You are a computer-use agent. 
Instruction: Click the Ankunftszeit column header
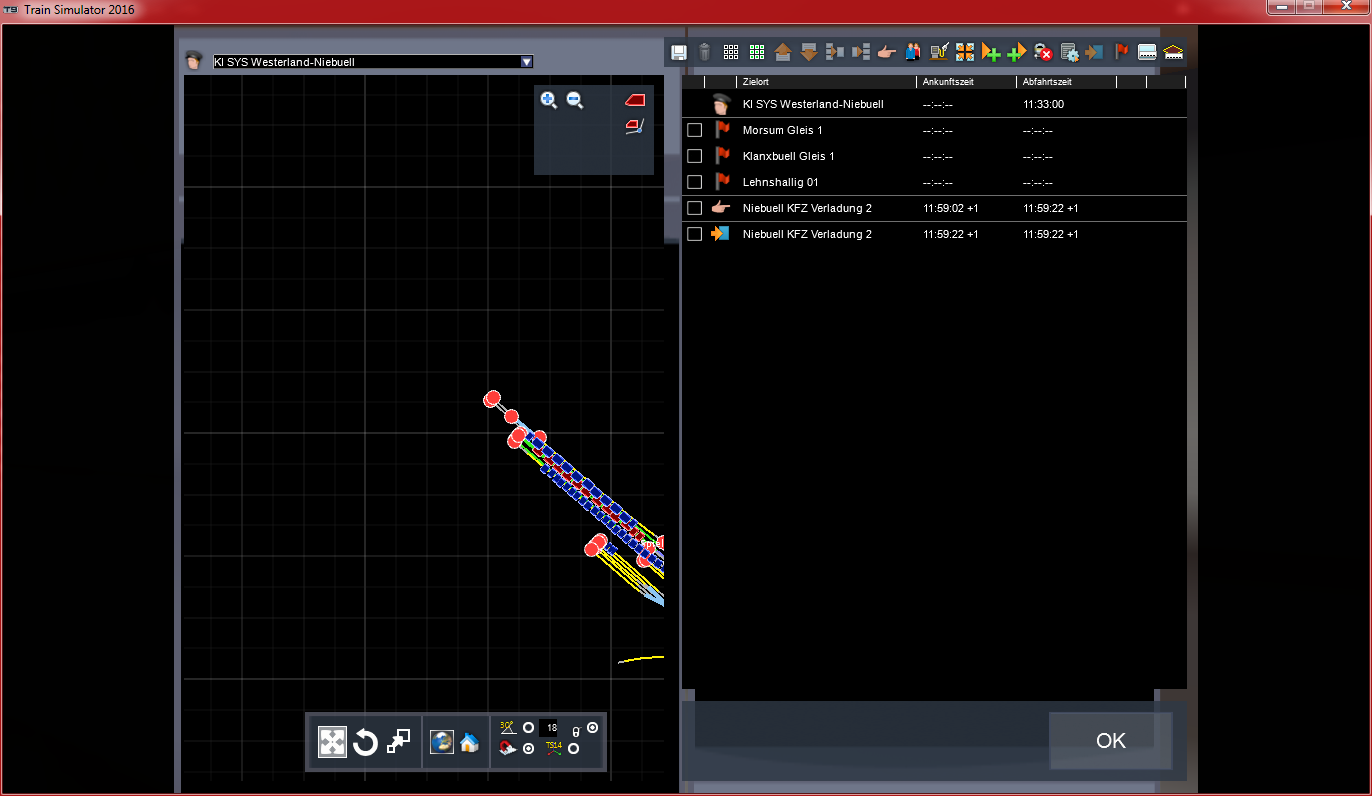point(965,81)
